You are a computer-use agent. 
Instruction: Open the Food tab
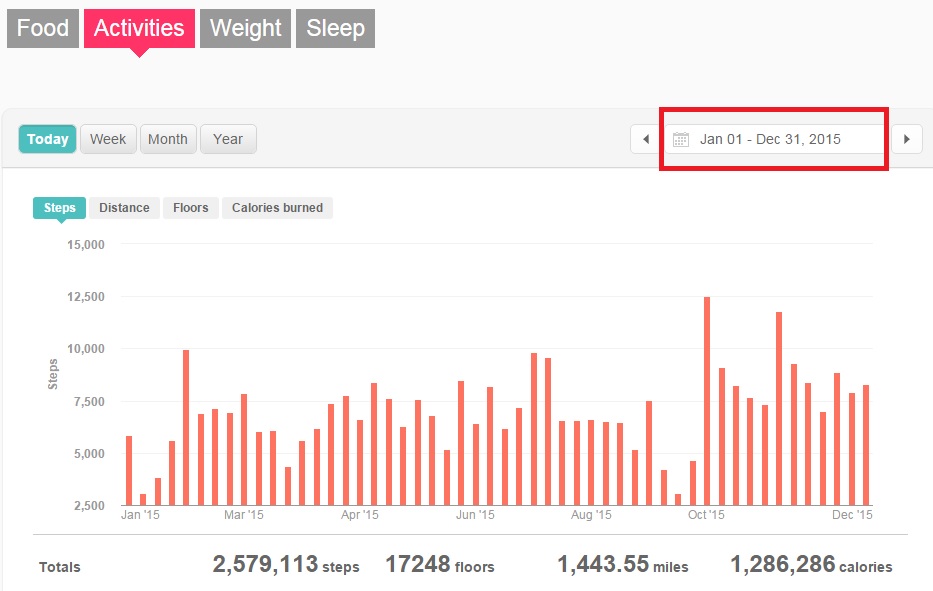[43, 28]
